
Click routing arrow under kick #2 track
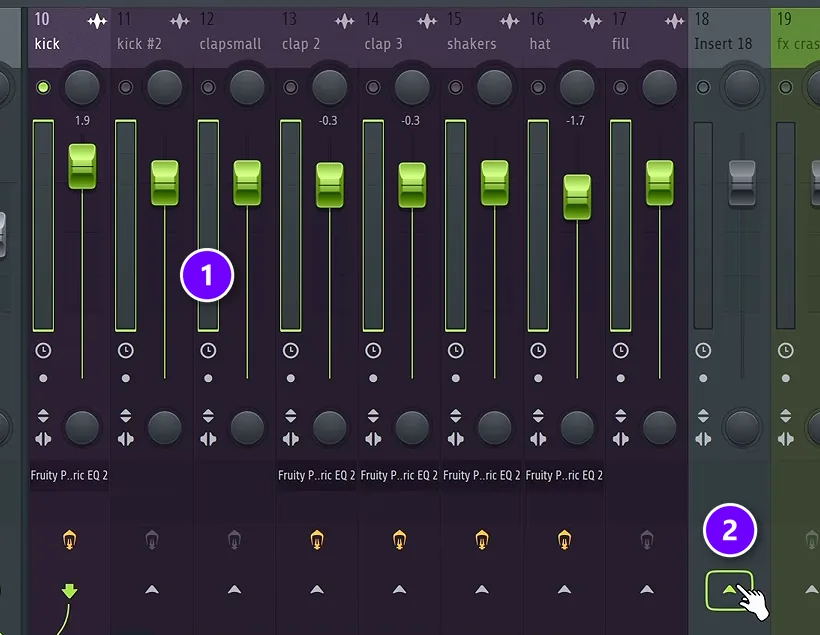point(152,589)
